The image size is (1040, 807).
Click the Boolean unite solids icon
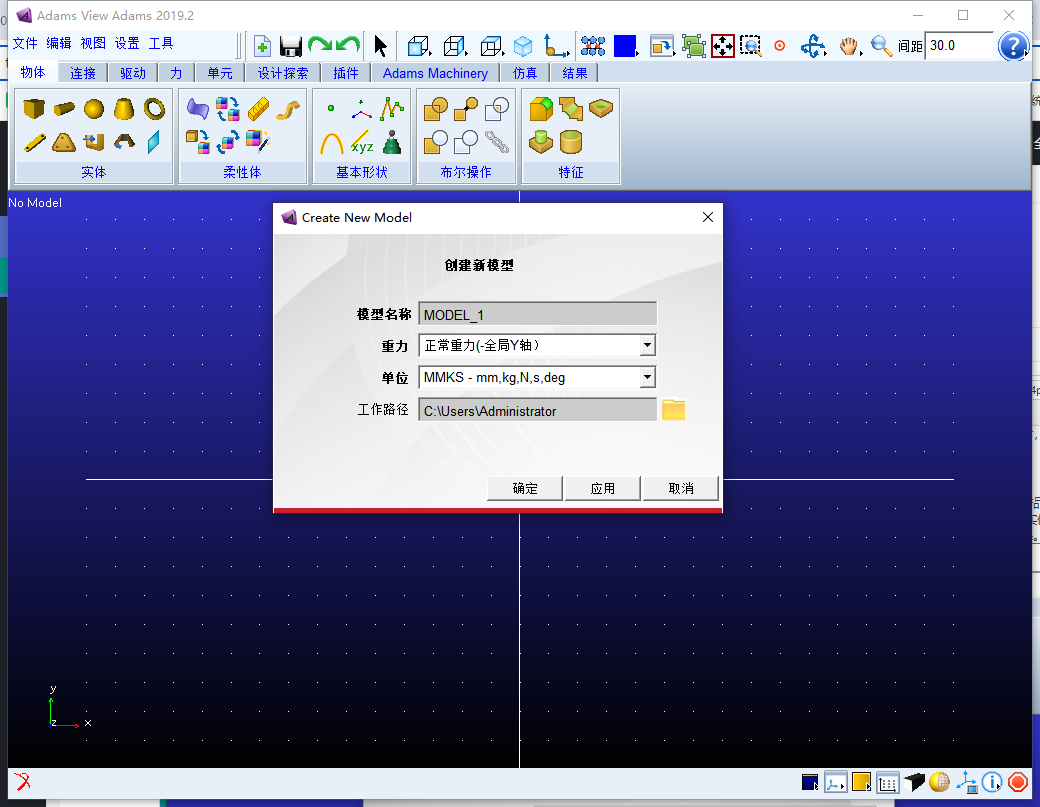tap(435, 108)
